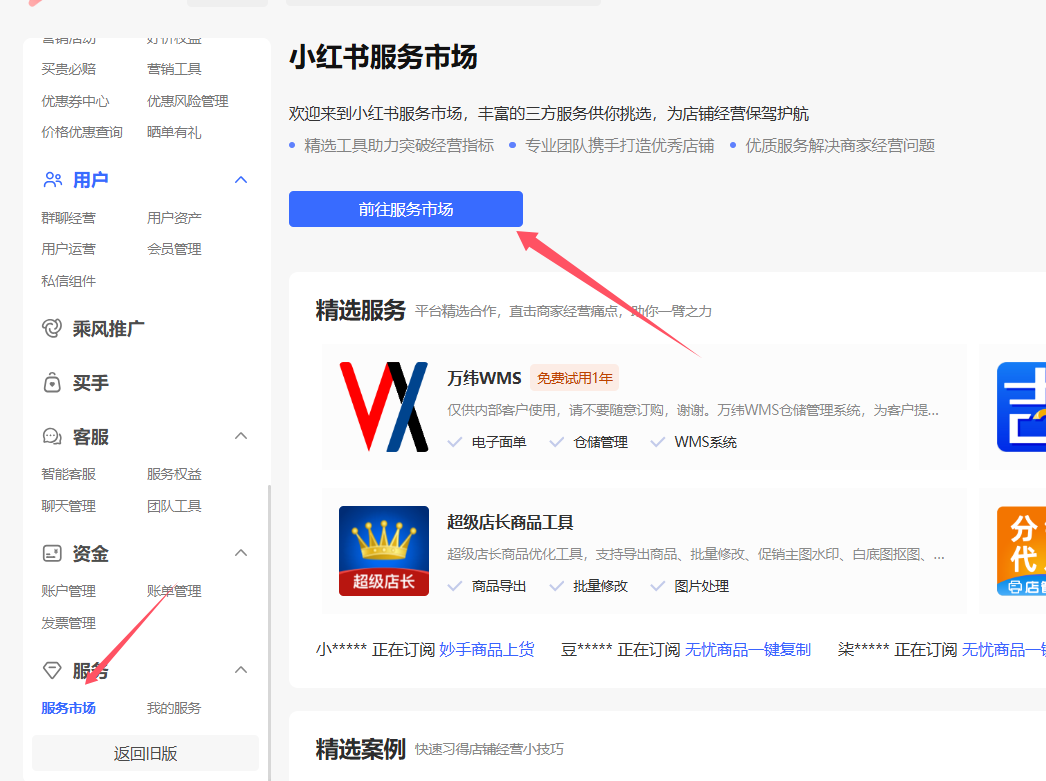Open 晒单有礼 menu item

point(174,133)
